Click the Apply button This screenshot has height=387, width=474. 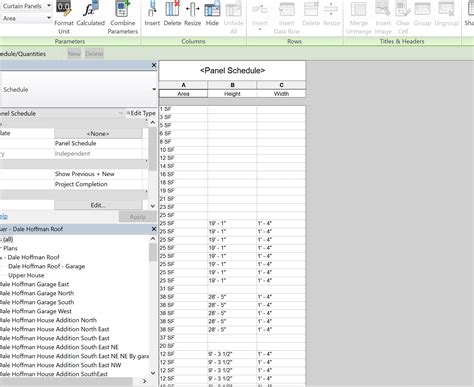tap(137, 217)
